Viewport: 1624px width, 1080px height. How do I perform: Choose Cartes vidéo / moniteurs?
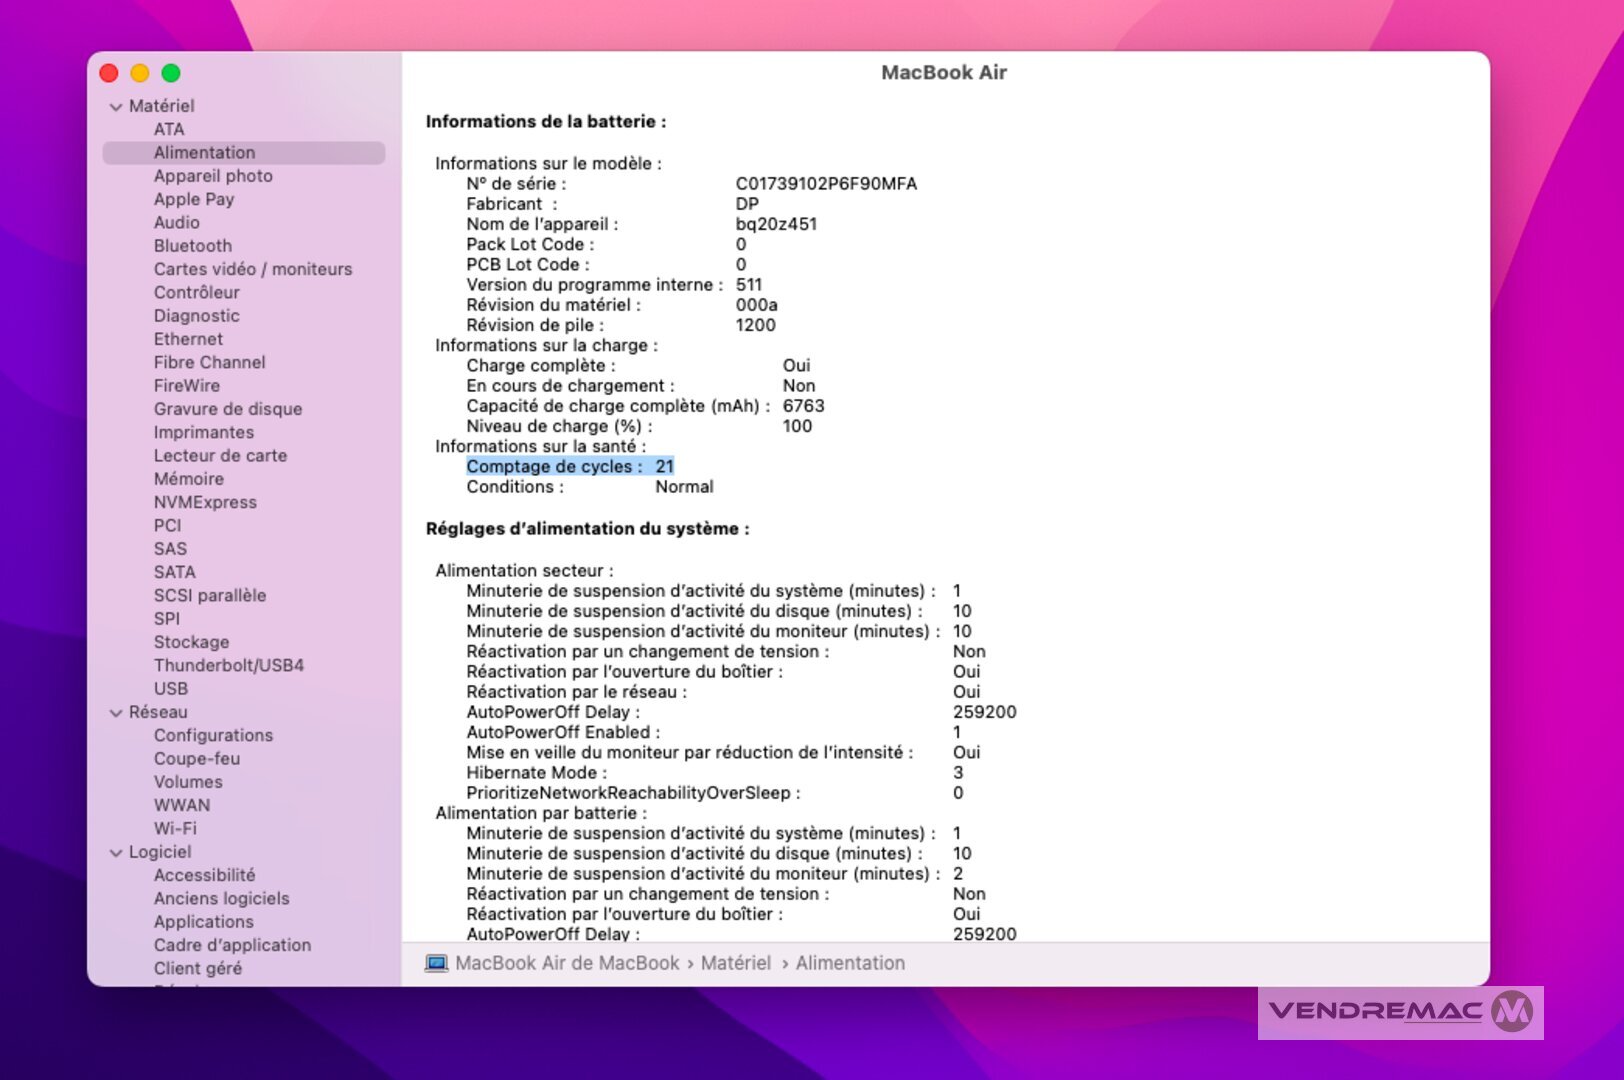click(252, 269)
